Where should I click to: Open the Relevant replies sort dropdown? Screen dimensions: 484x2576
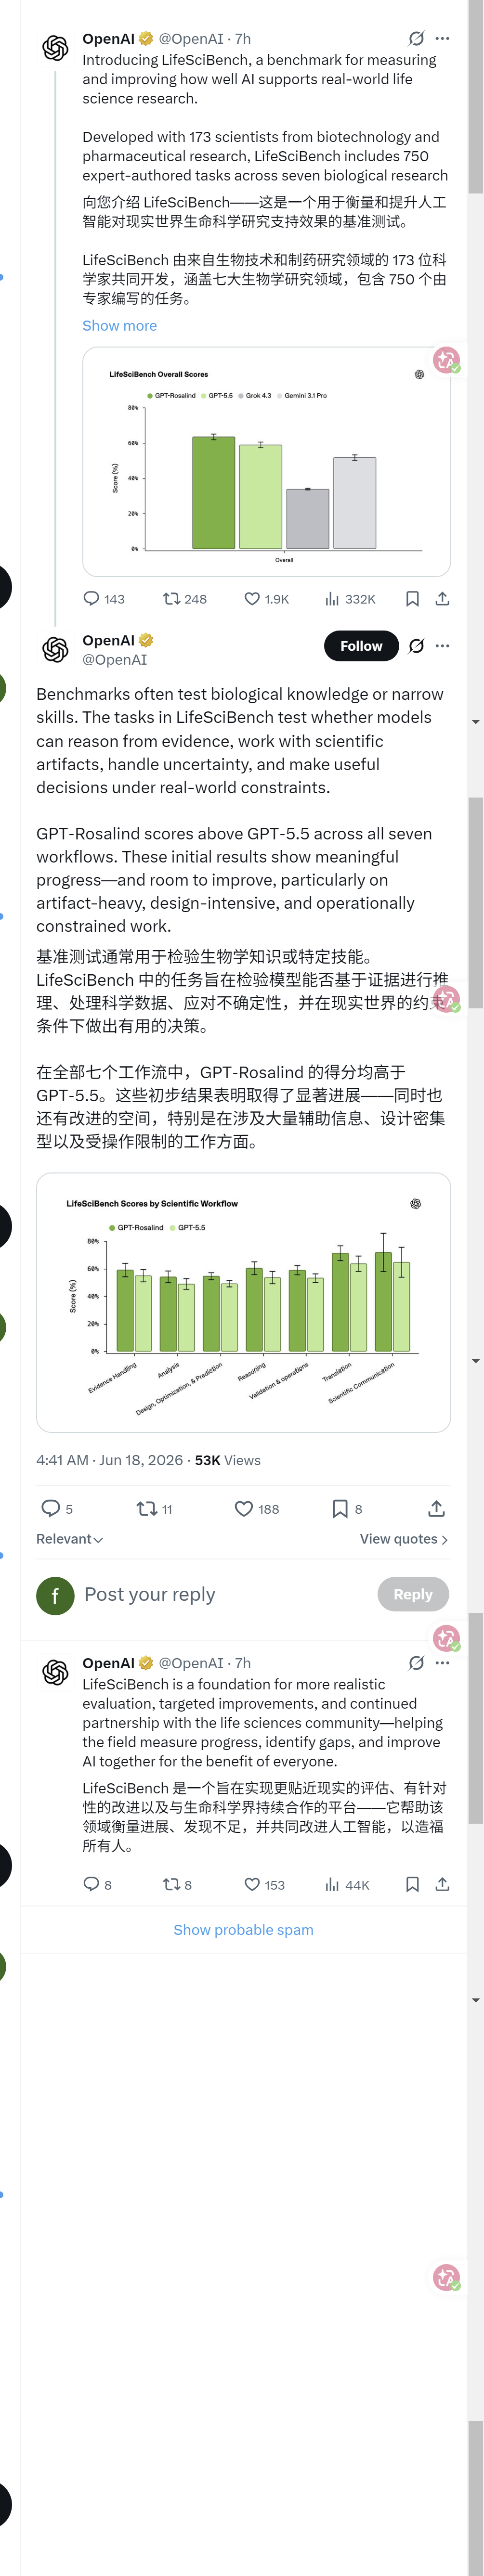click(x=69, y=1538)
